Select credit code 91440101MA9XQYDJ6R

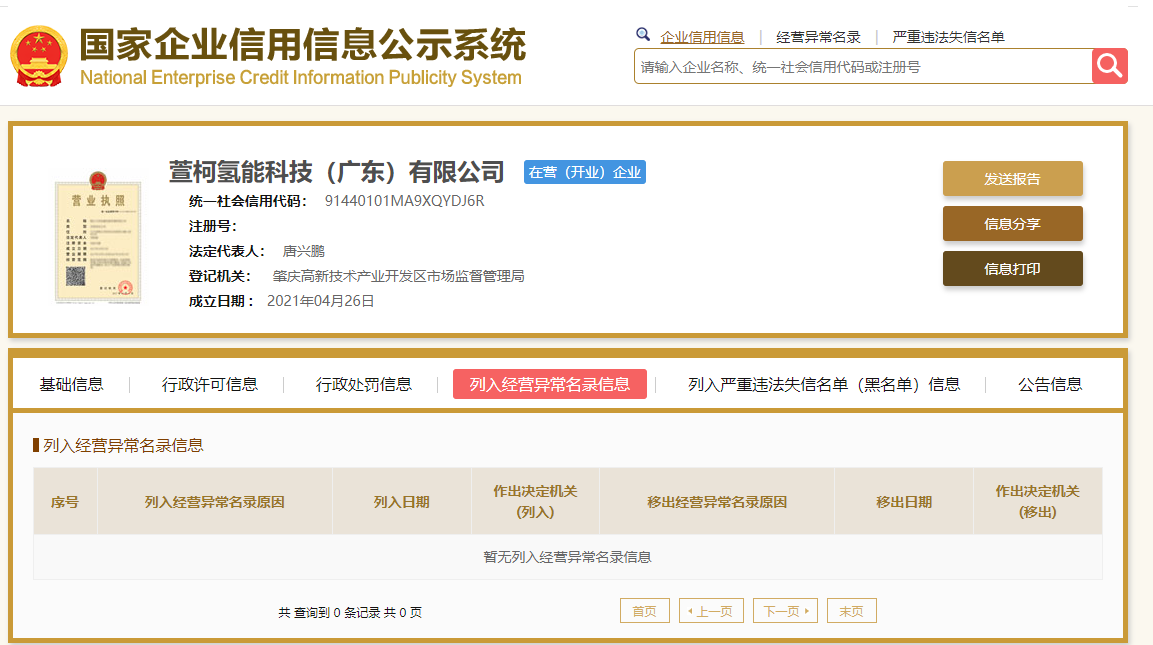(x=404, y=201)
